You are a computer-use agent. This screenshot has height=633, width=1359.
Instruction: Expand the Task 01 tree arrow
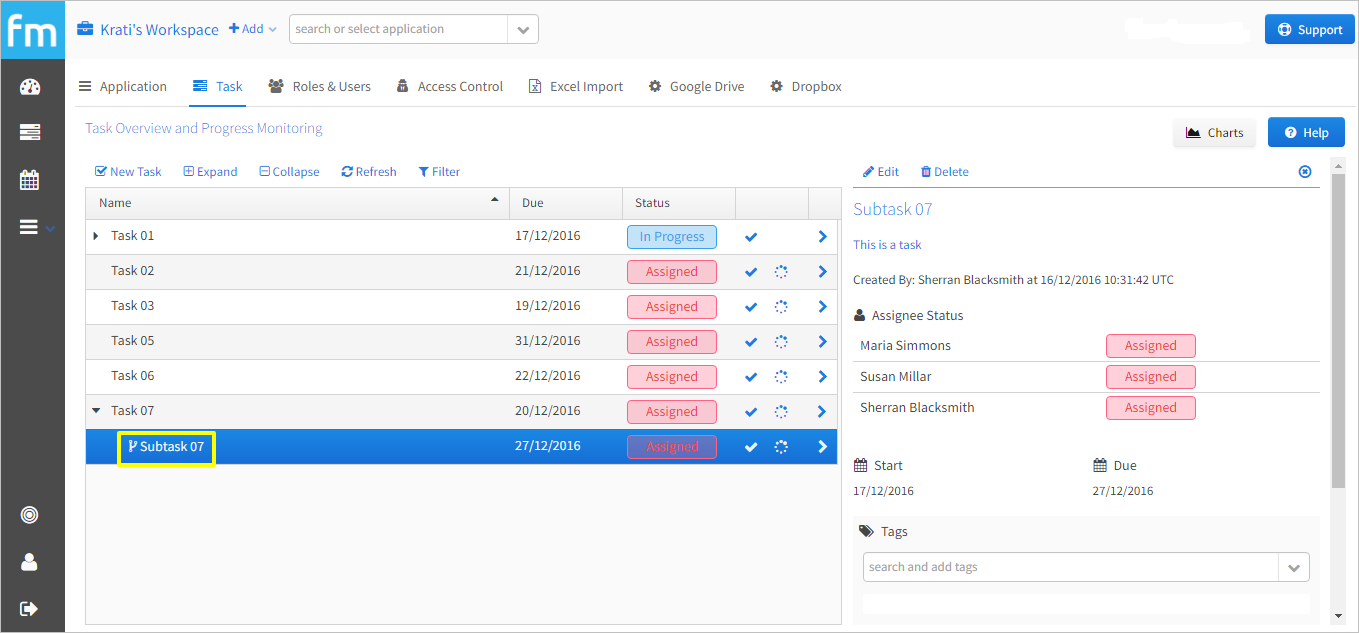96,236
